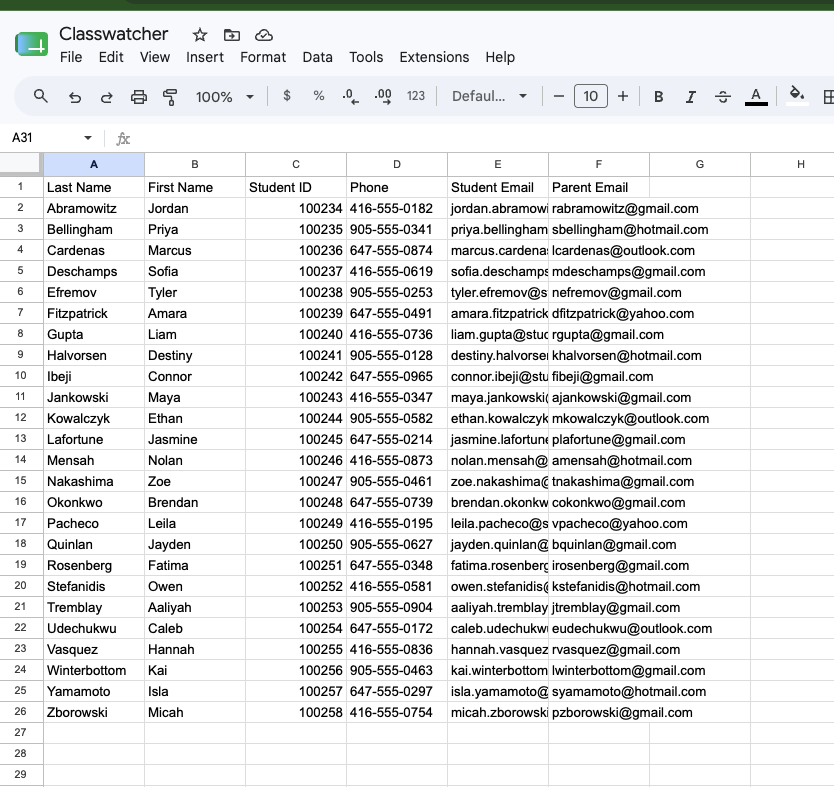Select student ID 100240 cell
The height and width of the screenshot is (787, 834).
(296, 334)
